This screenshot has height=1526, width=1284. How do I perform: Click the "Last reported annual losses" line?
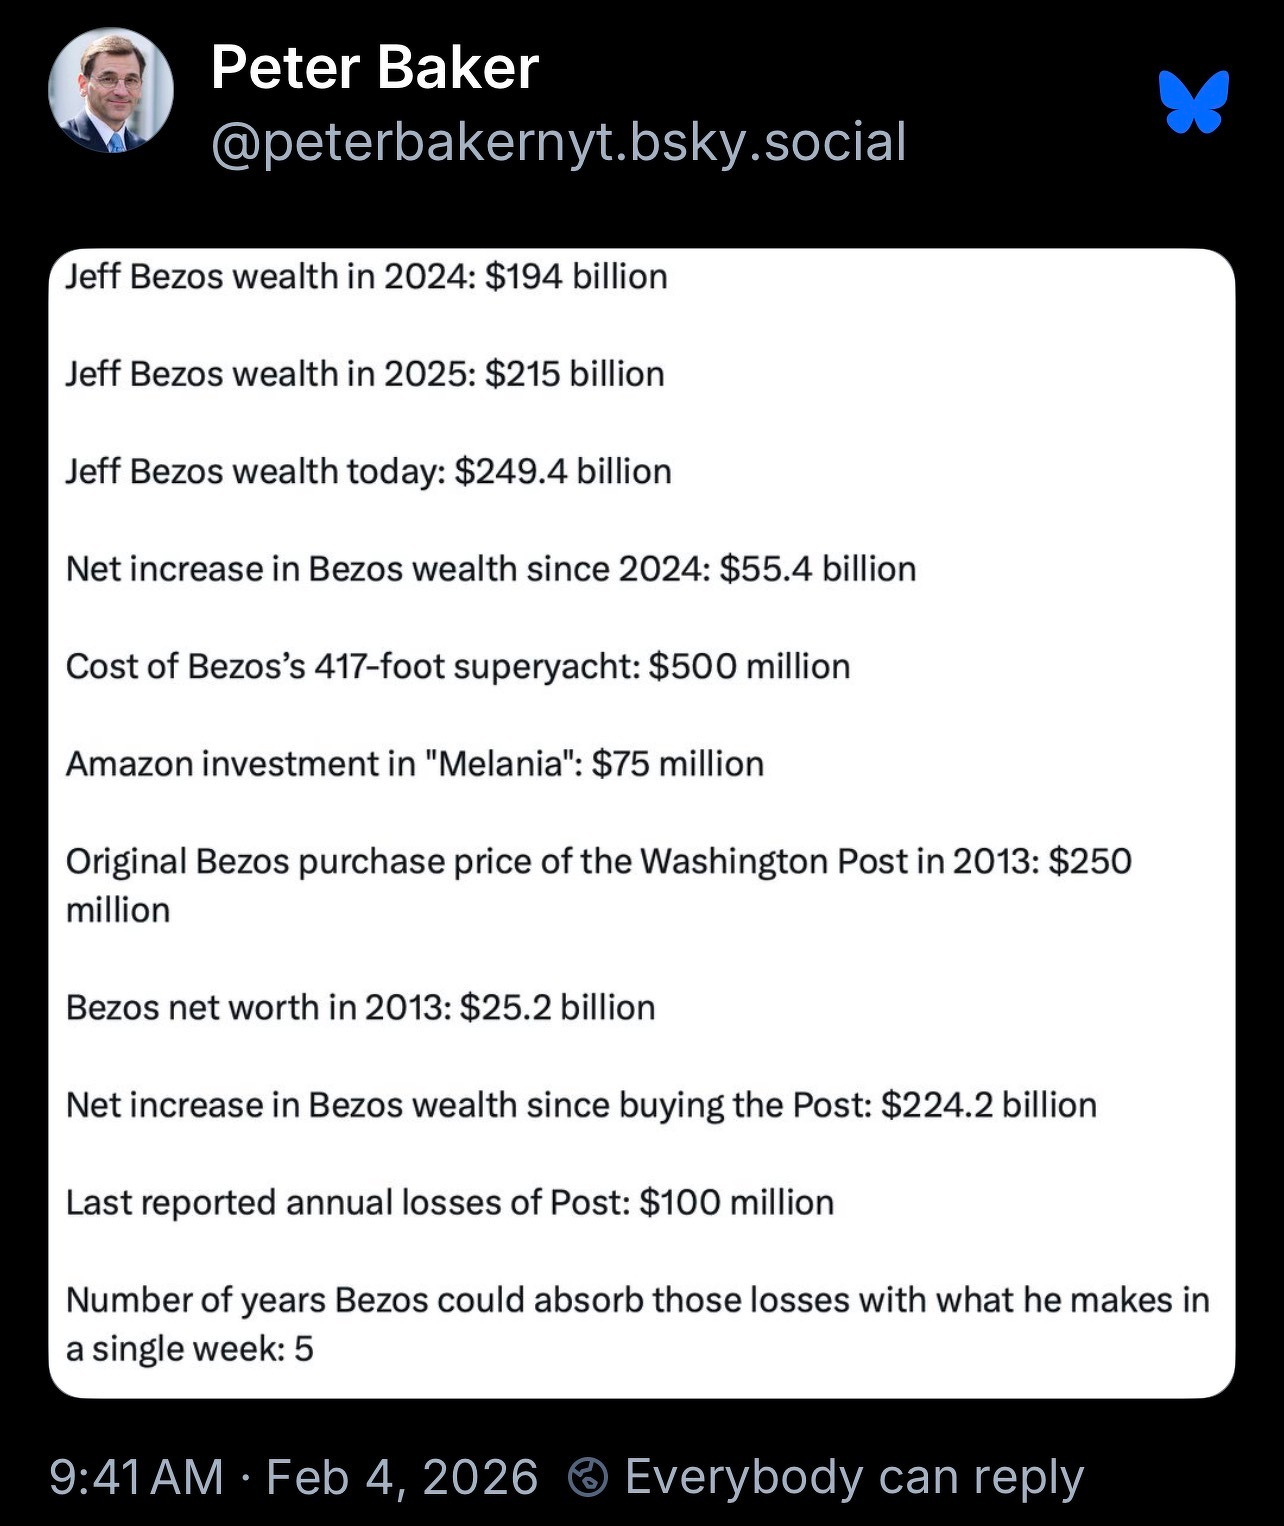449,1202
